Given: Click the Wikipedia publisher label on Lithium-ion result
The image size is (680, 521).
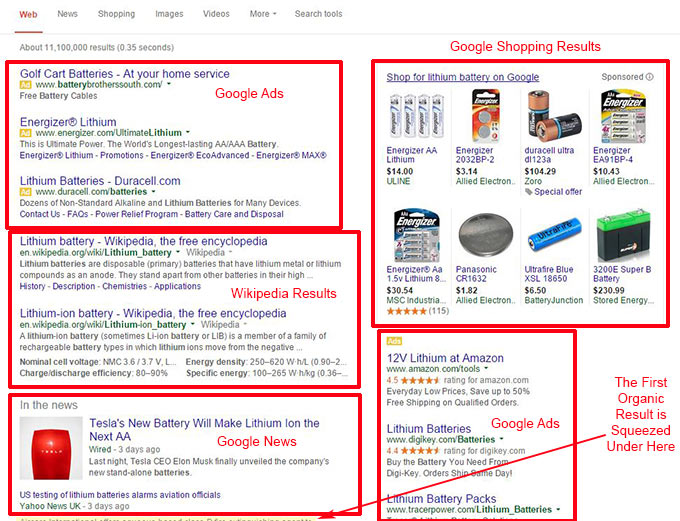Looking at the screenshot, I should click(220, 324).
